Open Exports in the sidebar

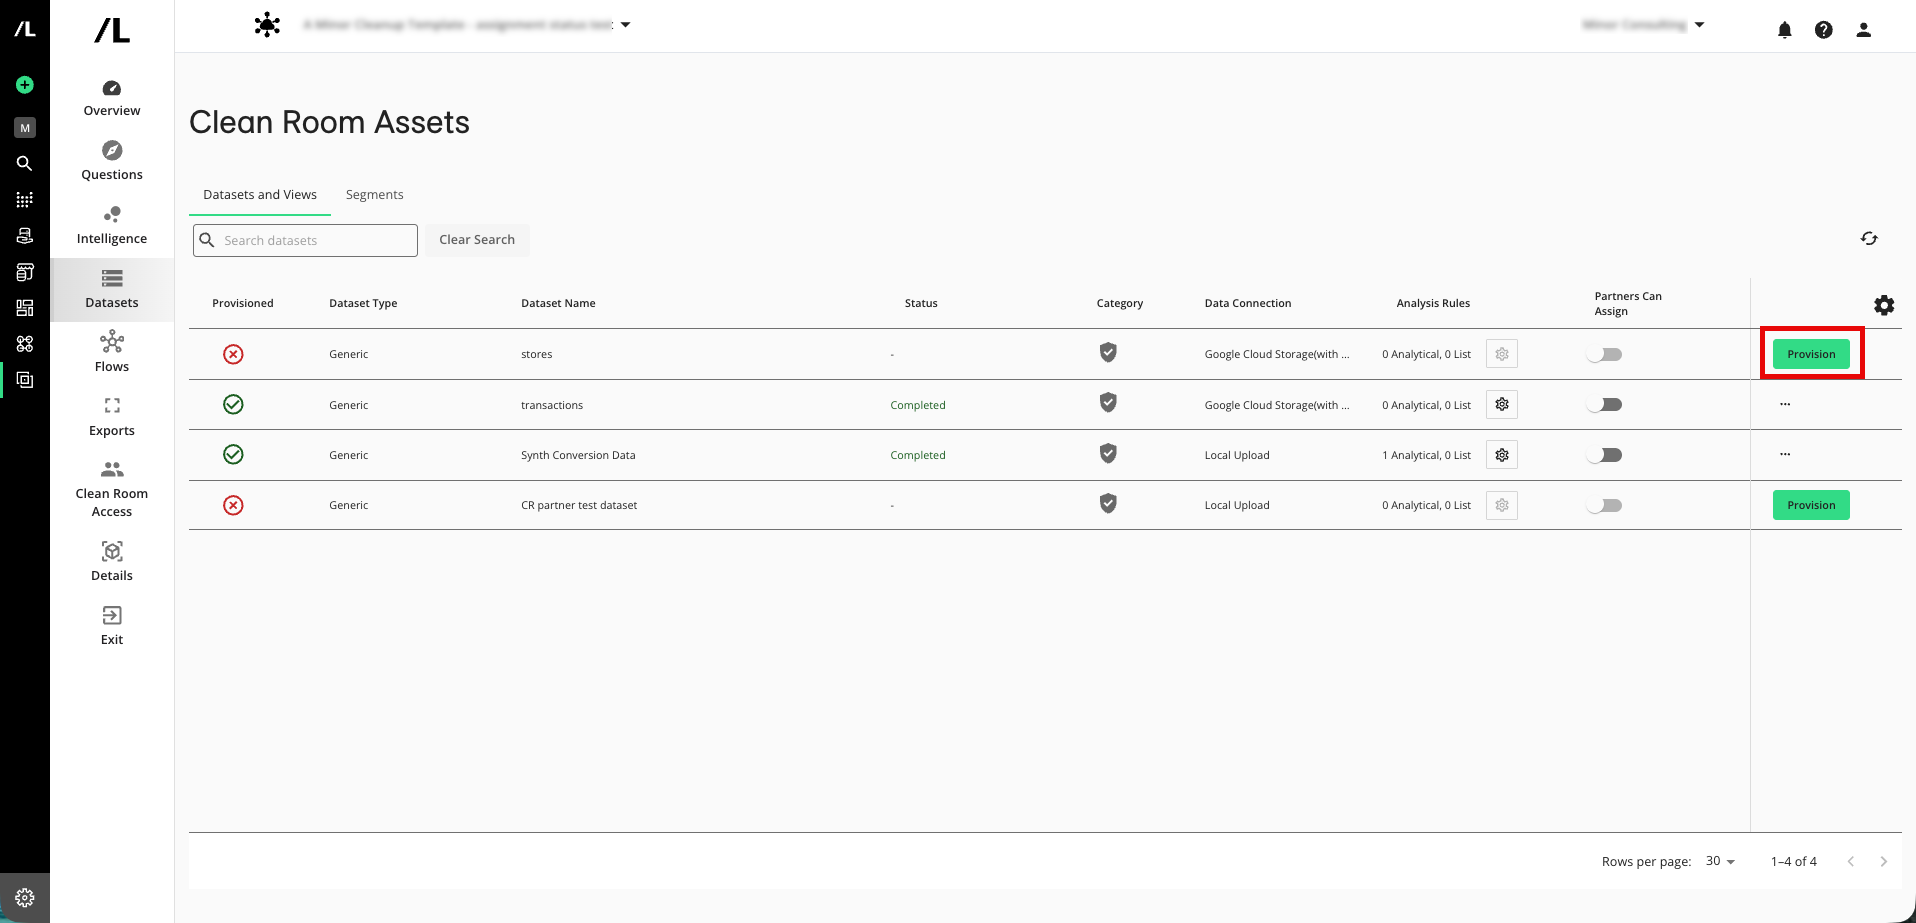[x=112, y=418]
